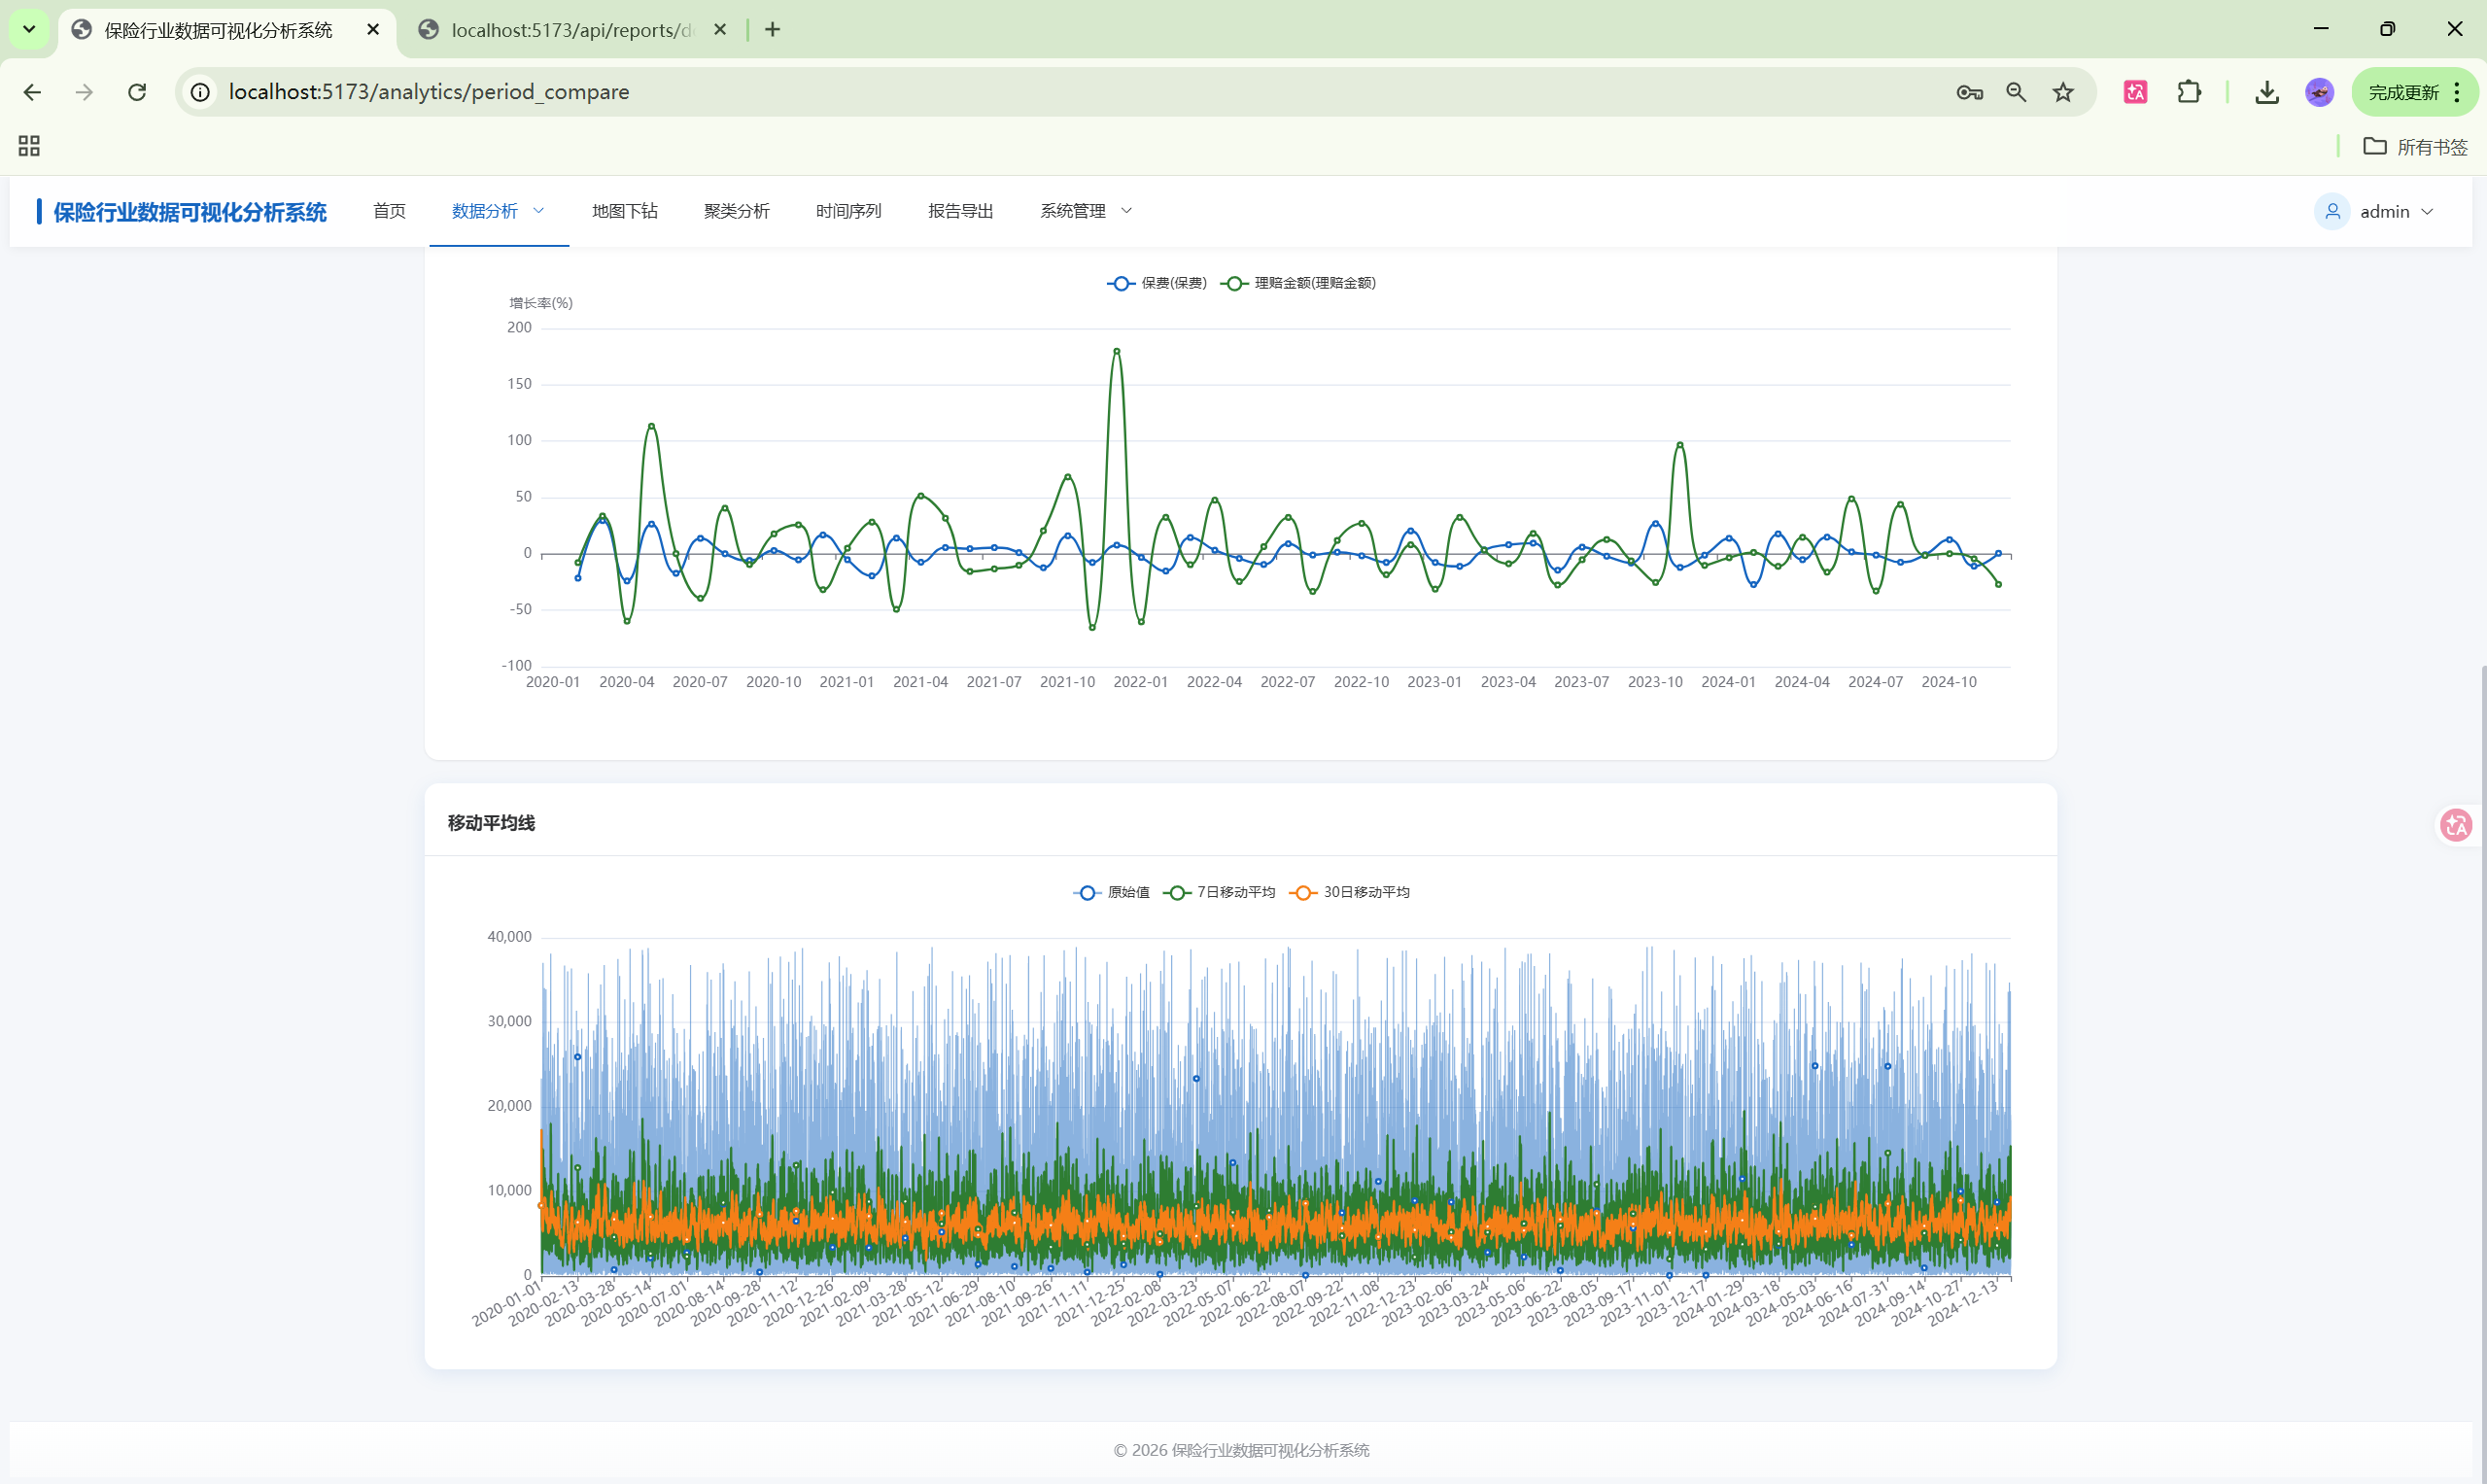Click the zoom magnifier icon in address bar

click(x=2016, y=92)
